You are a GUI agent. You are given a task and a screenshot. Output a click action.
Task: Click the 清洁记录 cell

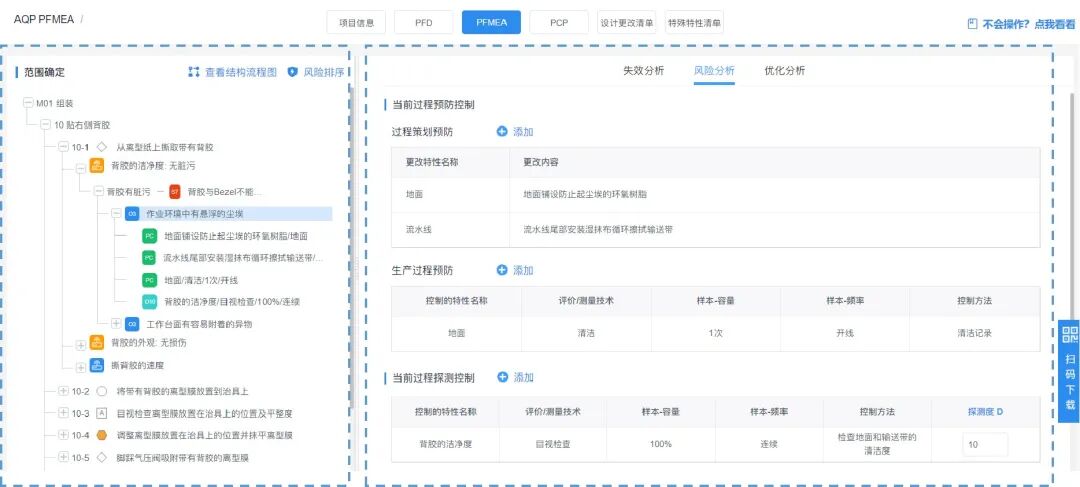(974, 333)
